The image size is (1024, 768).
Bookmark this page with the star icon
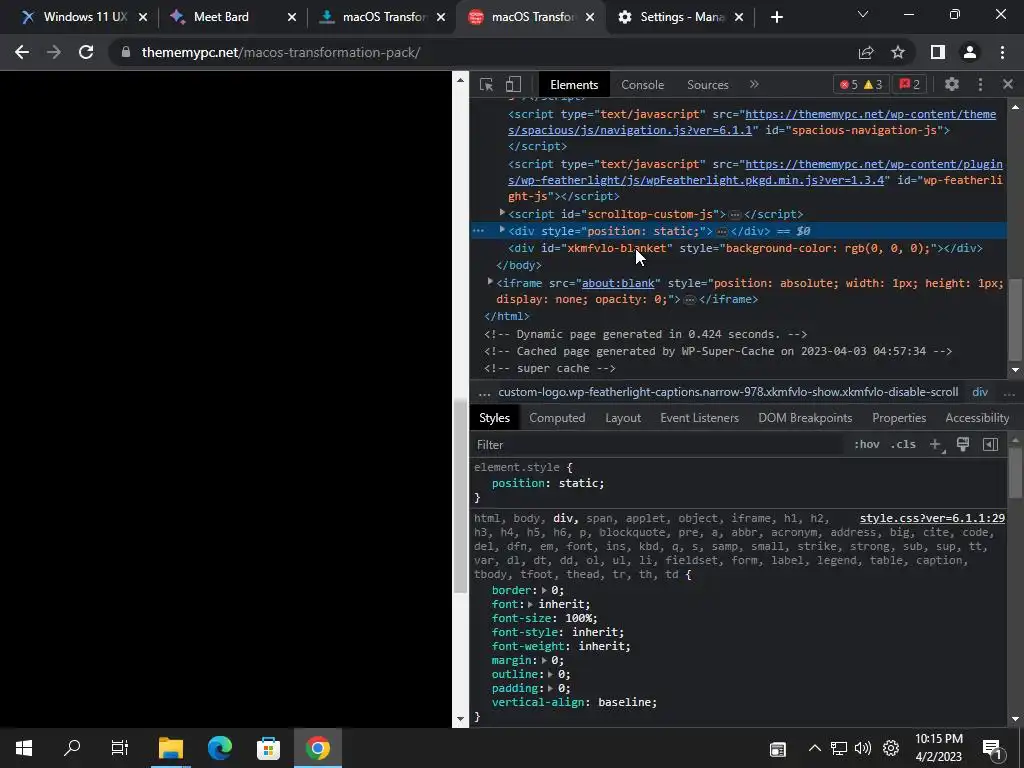pyautogui.click(x=898, y=52)
